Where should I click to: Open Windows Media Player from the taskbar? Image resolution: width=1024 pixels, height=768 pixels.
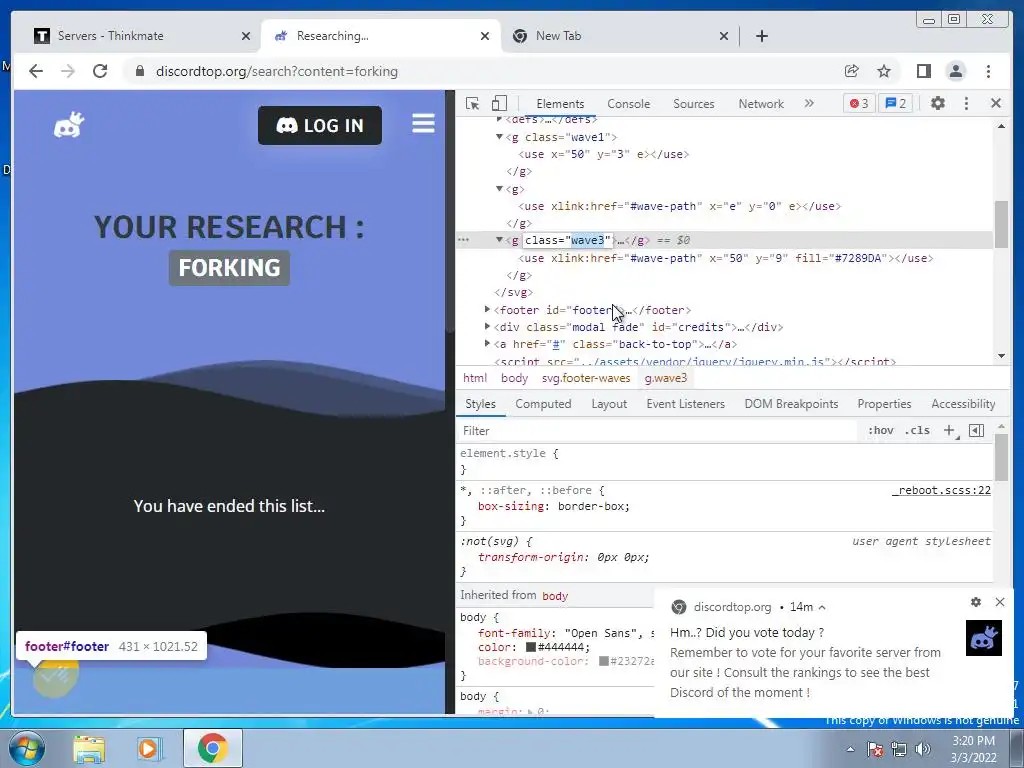pyautogui.click(x=149, y=748)
